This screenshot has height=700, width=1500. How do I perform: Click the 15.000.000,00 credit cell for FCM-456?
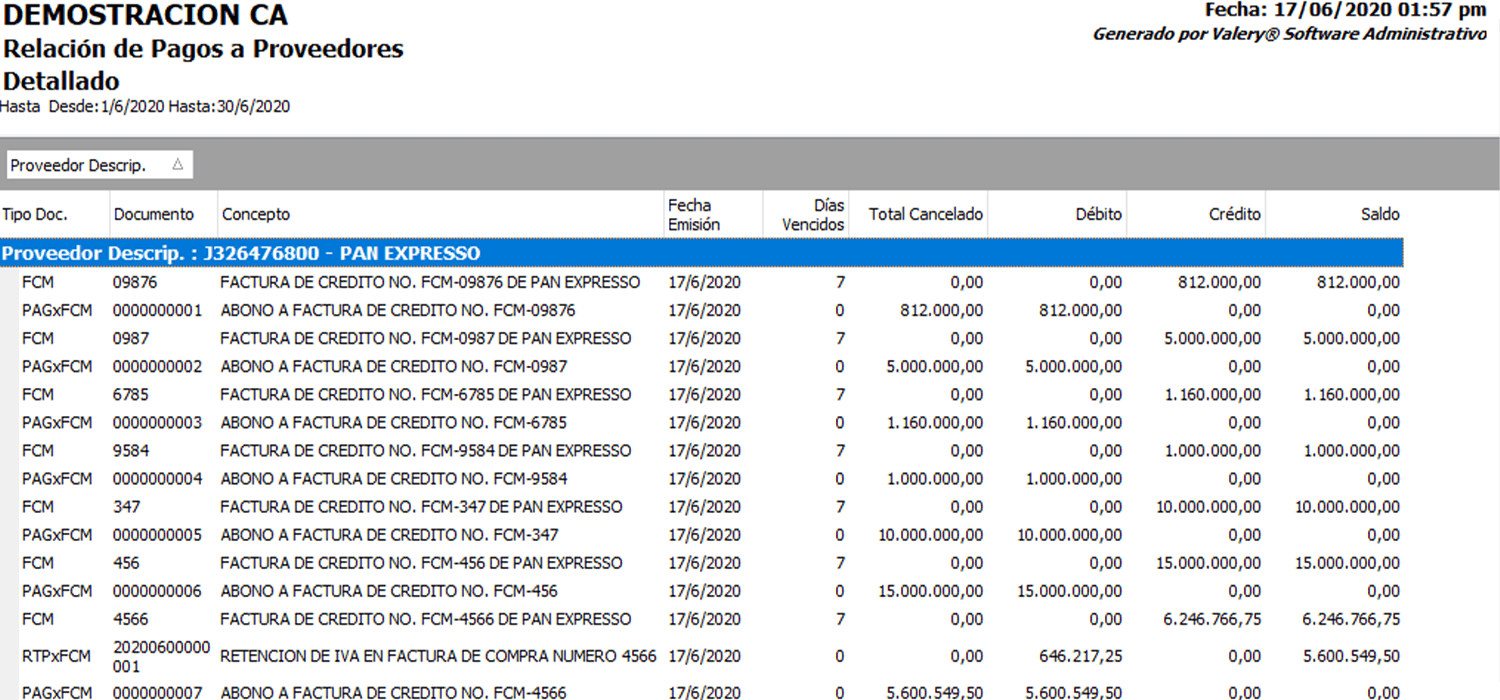point(1208,563)
